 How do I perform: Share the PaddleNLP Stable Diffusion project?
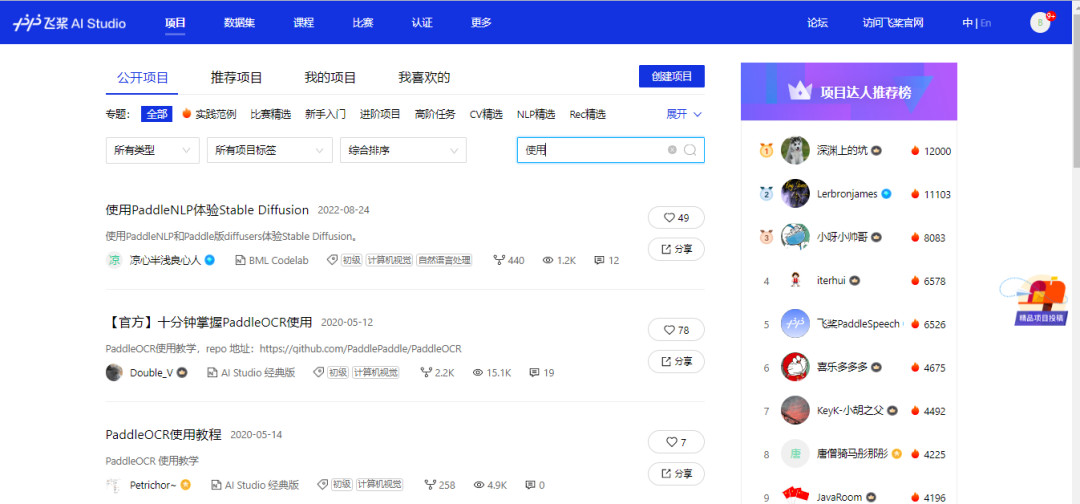676,249
